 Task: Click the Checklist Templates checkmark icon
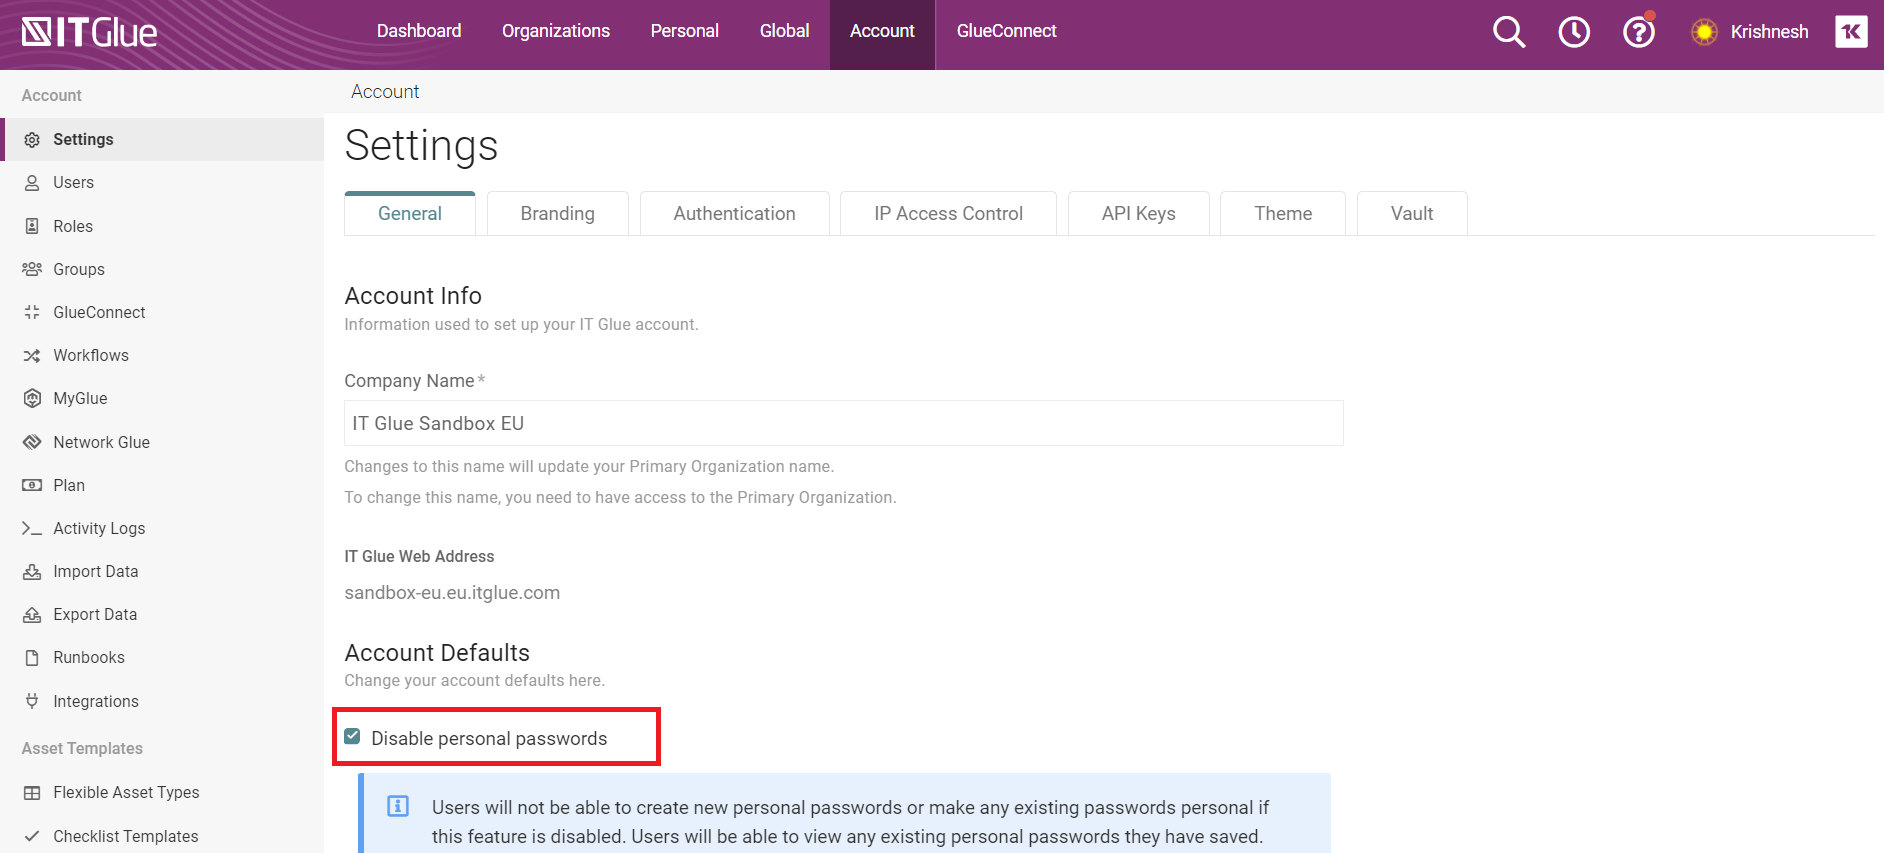[x=32, y=836]
